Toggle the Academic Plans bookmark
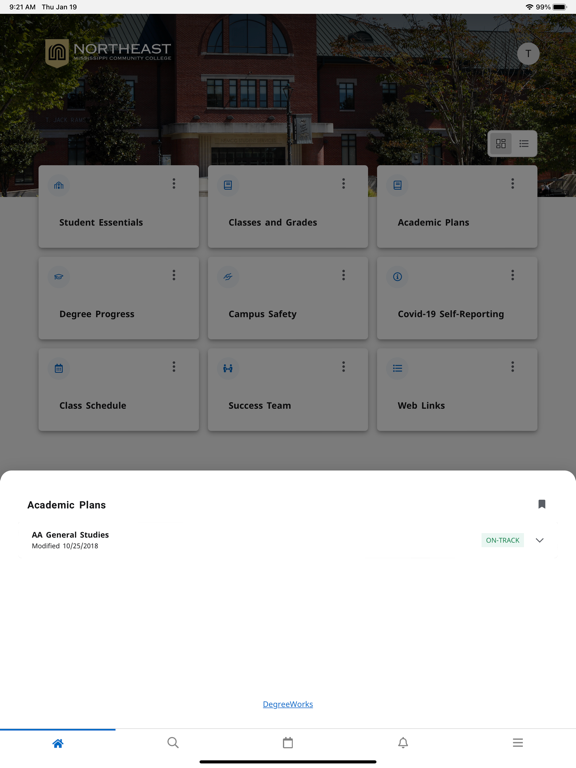 pyautogui.click(x=542, y=504)
